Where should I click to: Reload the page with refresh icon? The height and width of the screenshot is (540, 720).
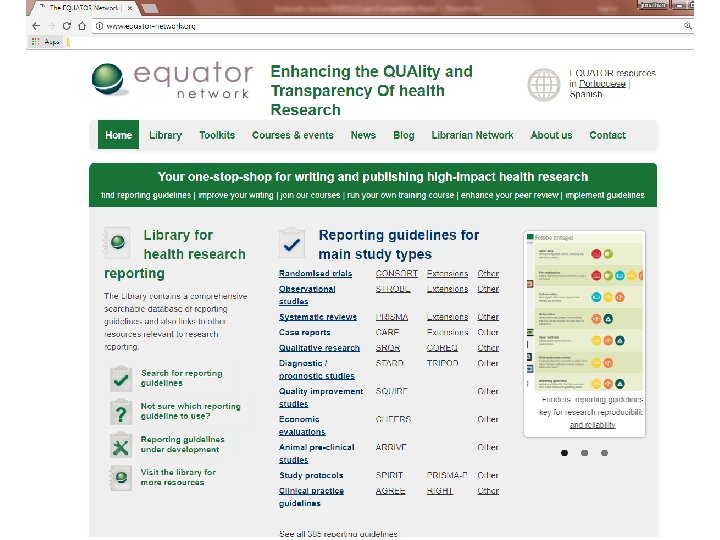coord(67,26)
